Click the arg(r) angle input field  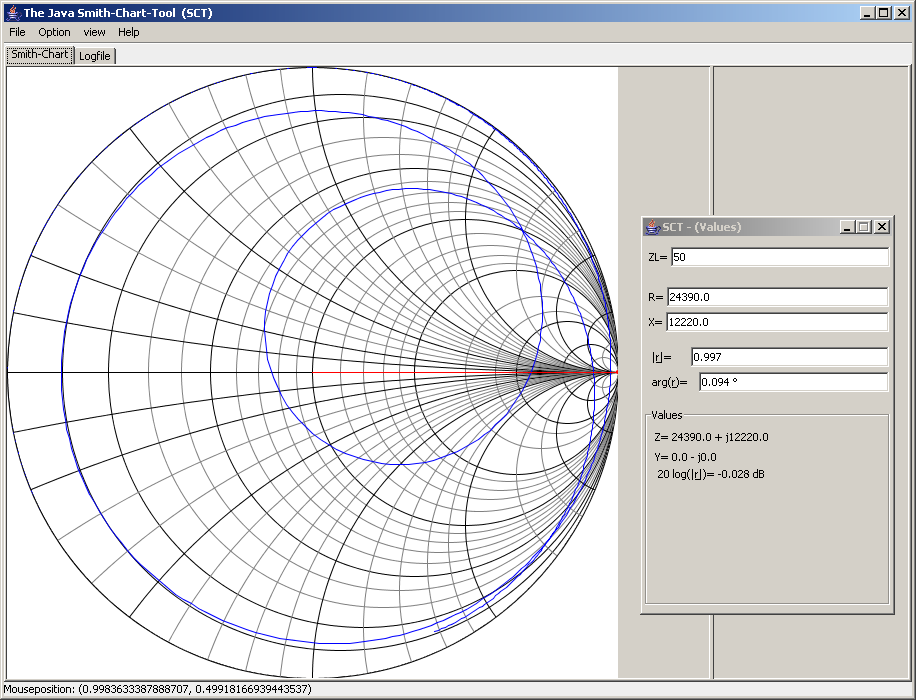pyautogui.click(x=793, y=382)
